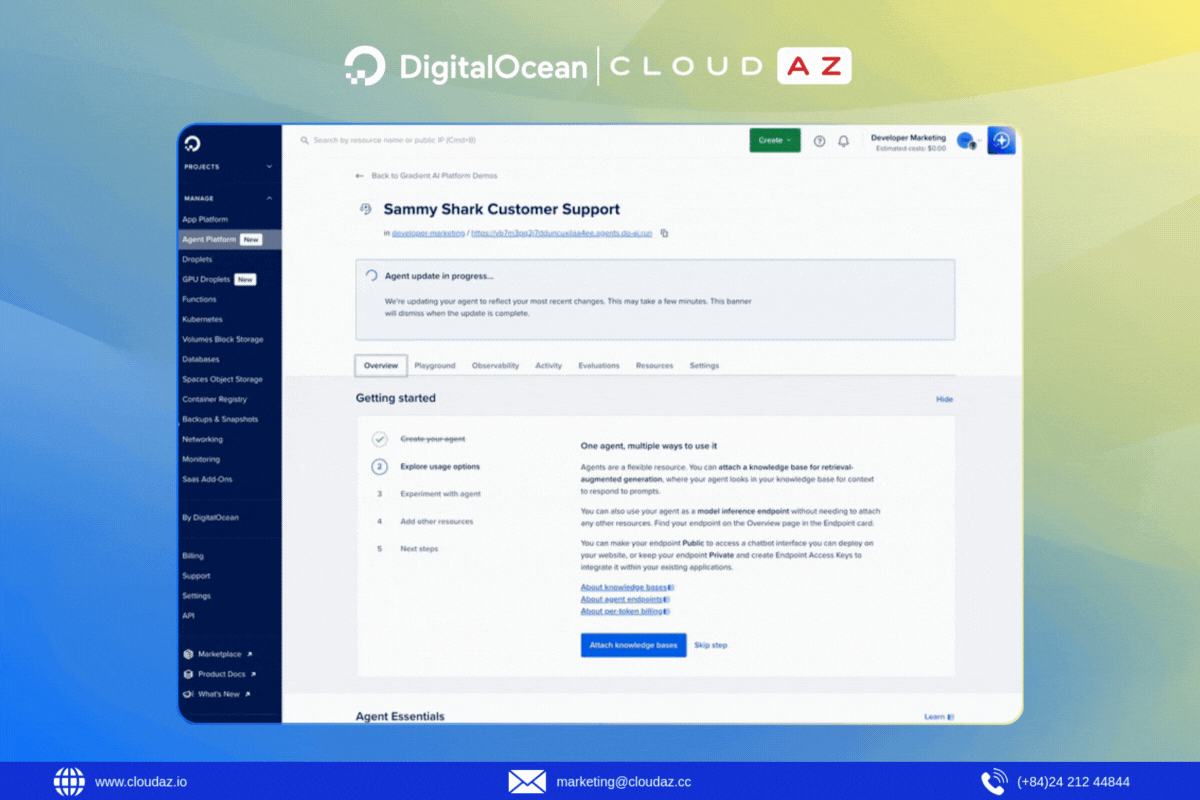Open Networking in the sidebar

202,439
